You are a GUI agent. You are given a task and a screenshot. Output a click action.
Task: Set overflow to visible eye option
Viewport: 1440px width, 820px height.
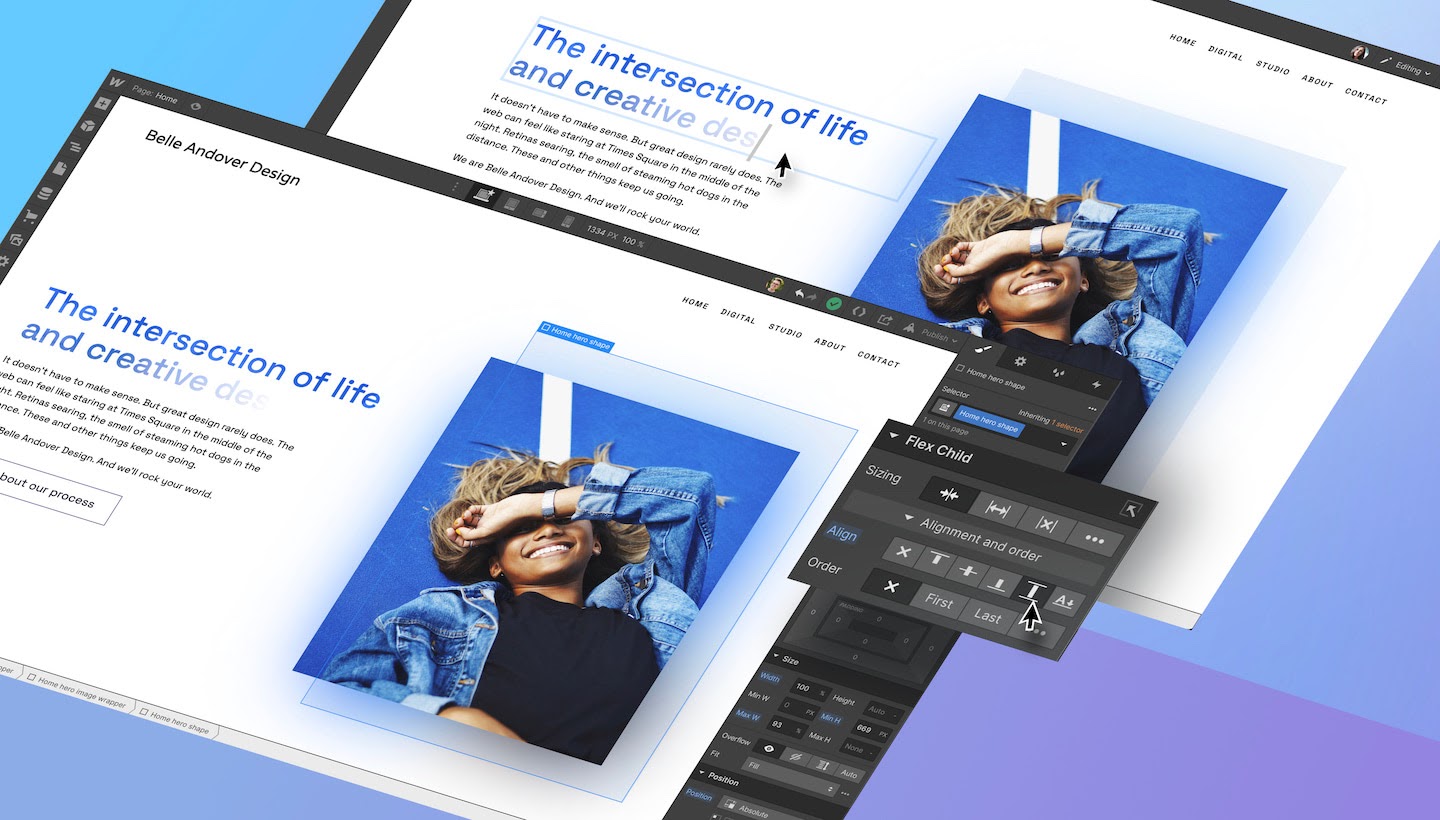coord(769,748)
